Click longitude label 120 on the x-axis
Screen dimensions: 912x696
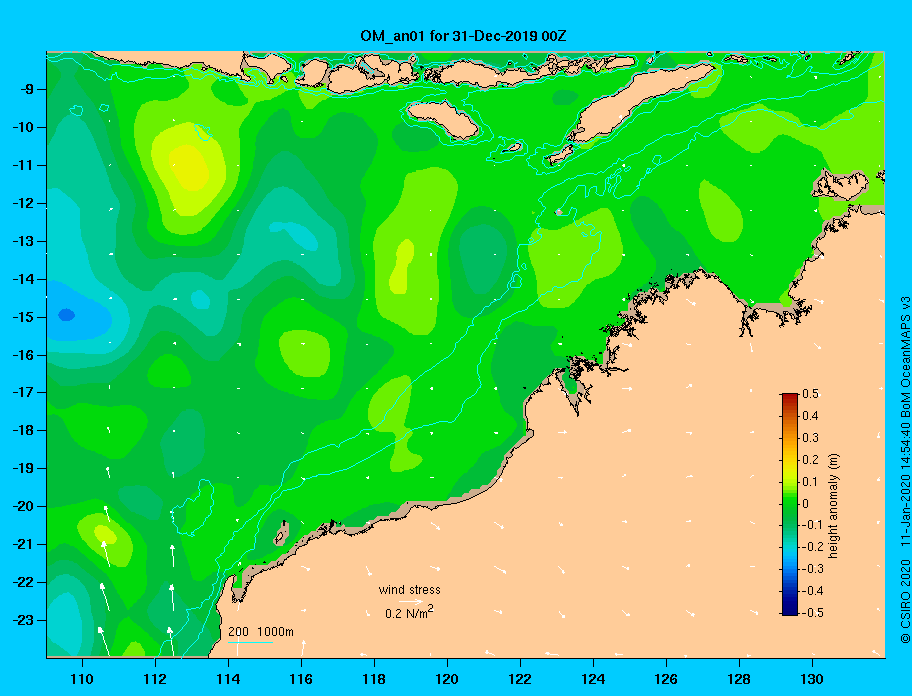pos(447,679)
